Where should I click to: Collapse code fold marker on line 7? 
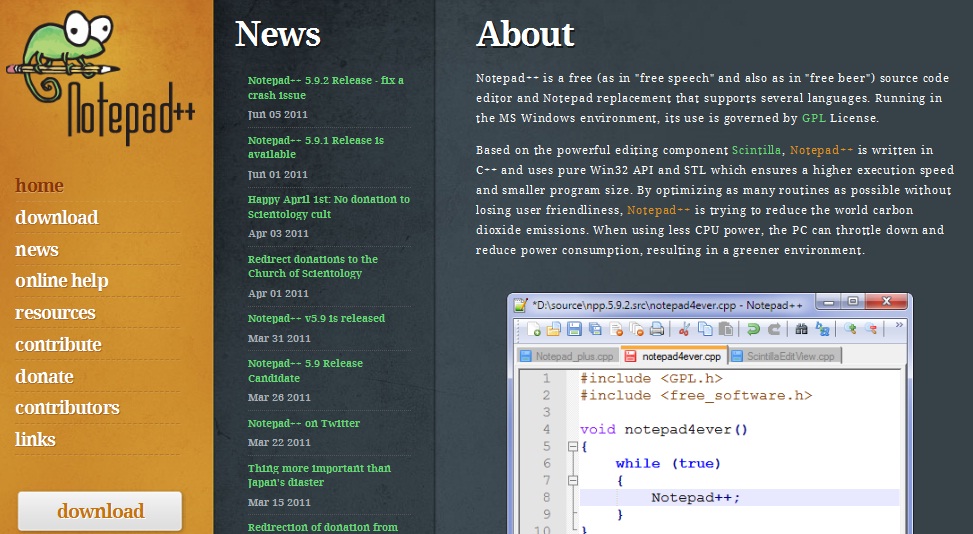pyautogui.click(x=573, y=480)
